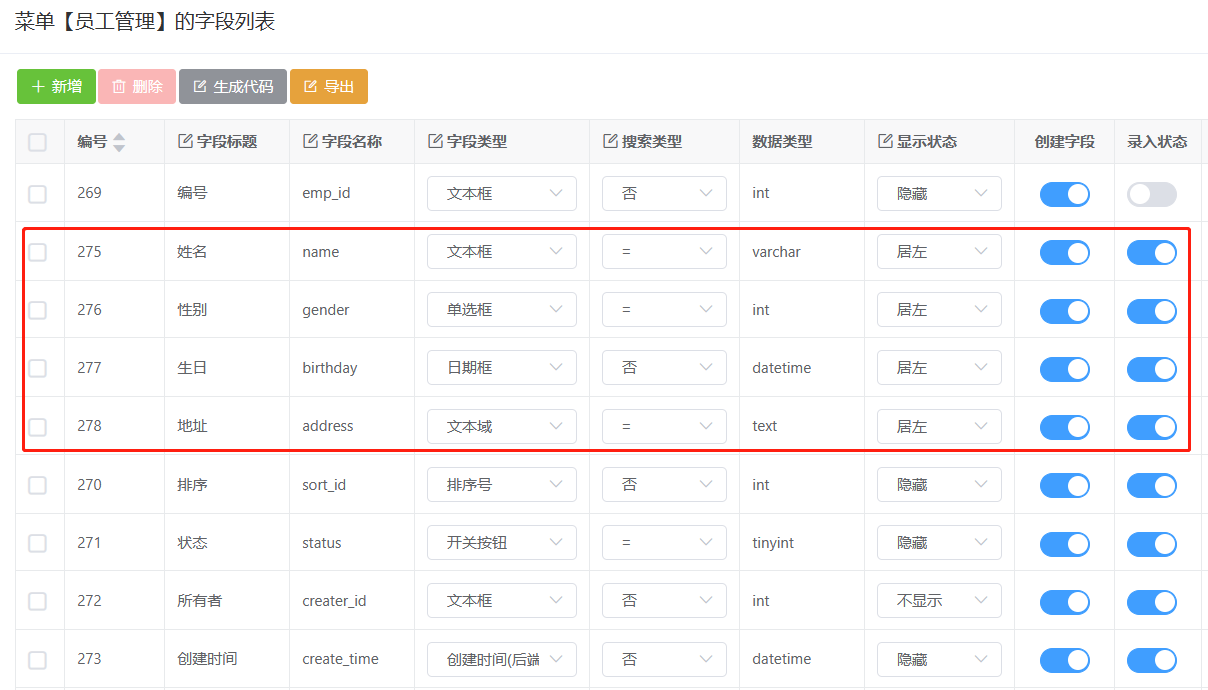Click the address field name cell
Screen dimensions: 1208x690
pos(328,426)
